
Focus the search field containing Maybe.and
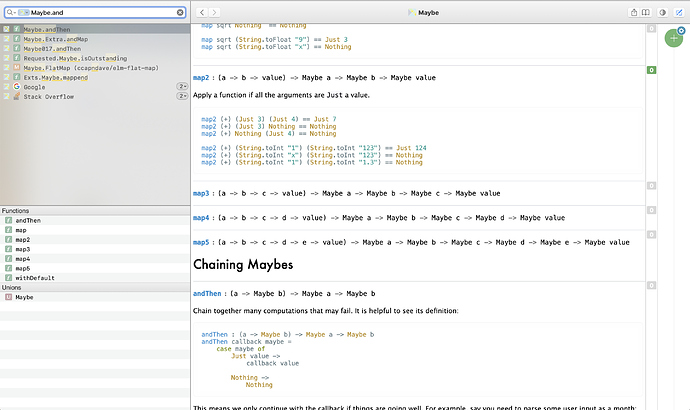pyautogui.click(x=95, y=12)
